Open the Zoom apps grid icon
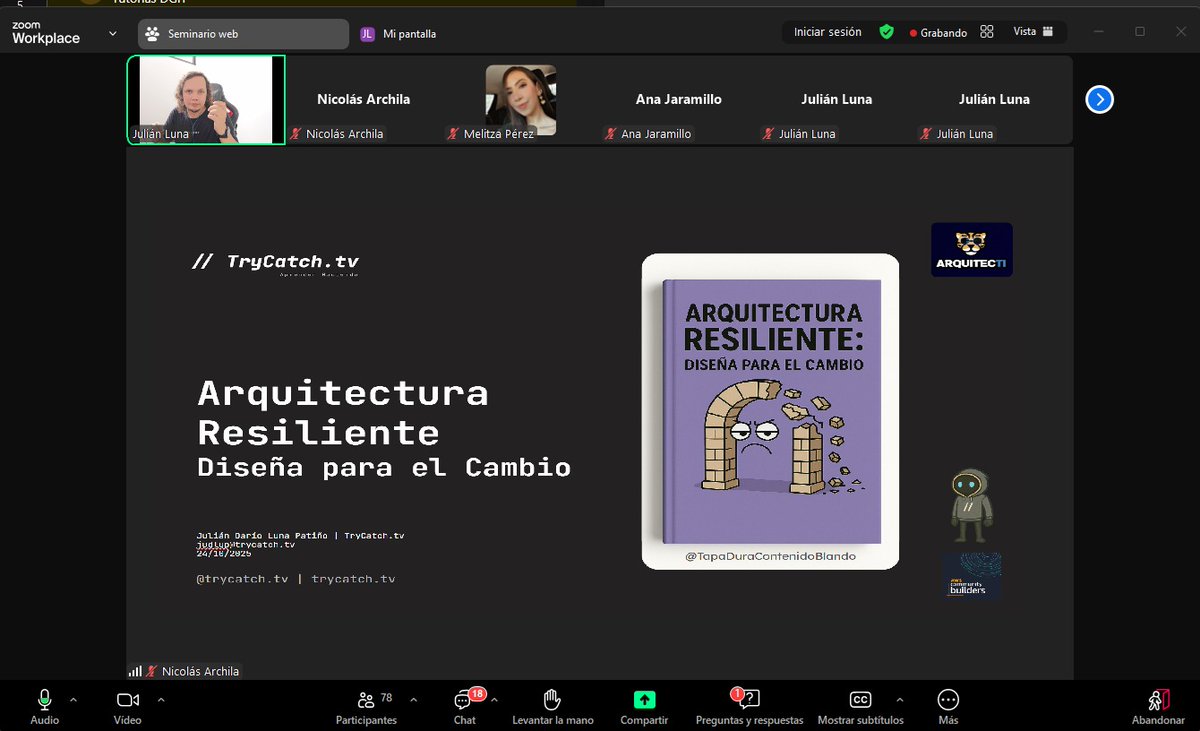 click(x=987, y=32)
